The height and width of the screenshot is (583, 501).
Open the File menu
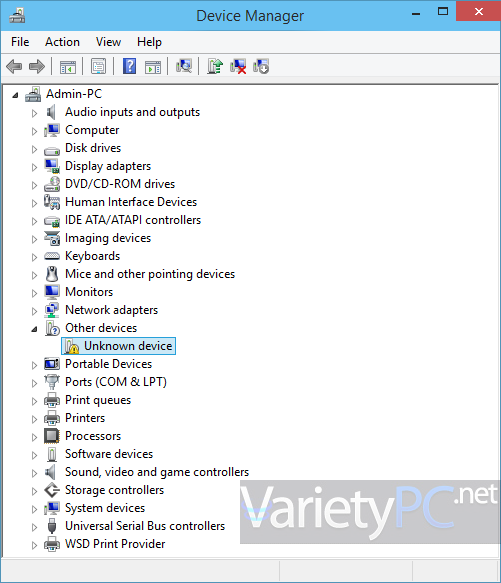(x=20, y=42)
